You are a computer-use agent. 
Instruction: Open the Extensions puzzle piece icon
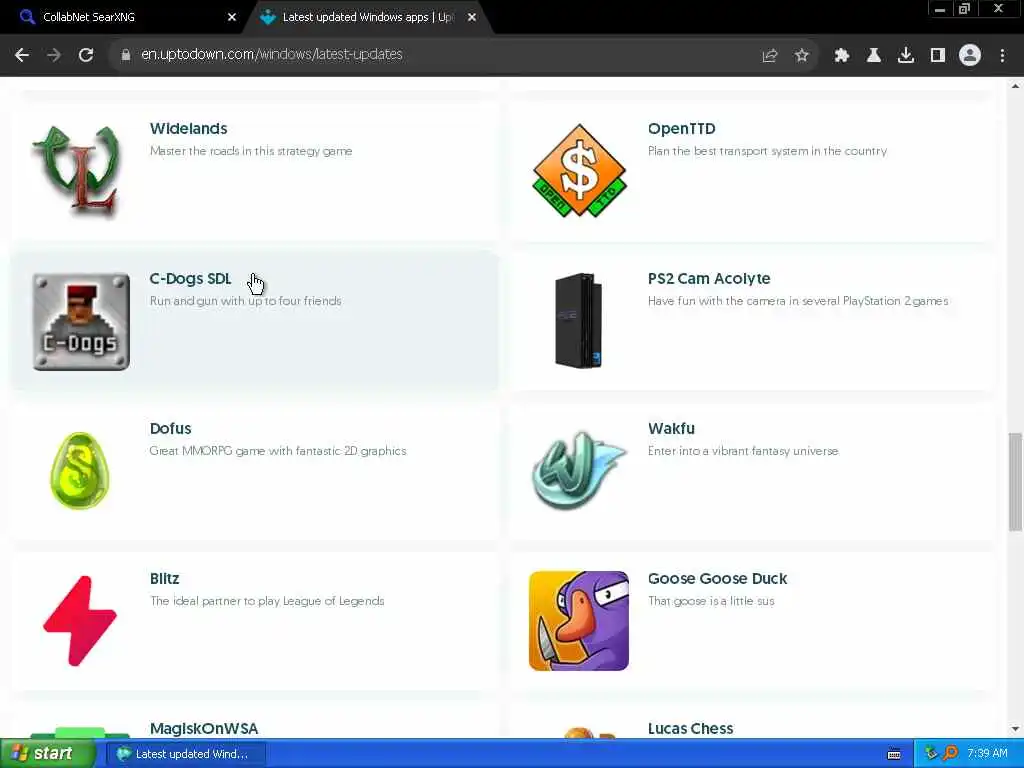point(842,56)
